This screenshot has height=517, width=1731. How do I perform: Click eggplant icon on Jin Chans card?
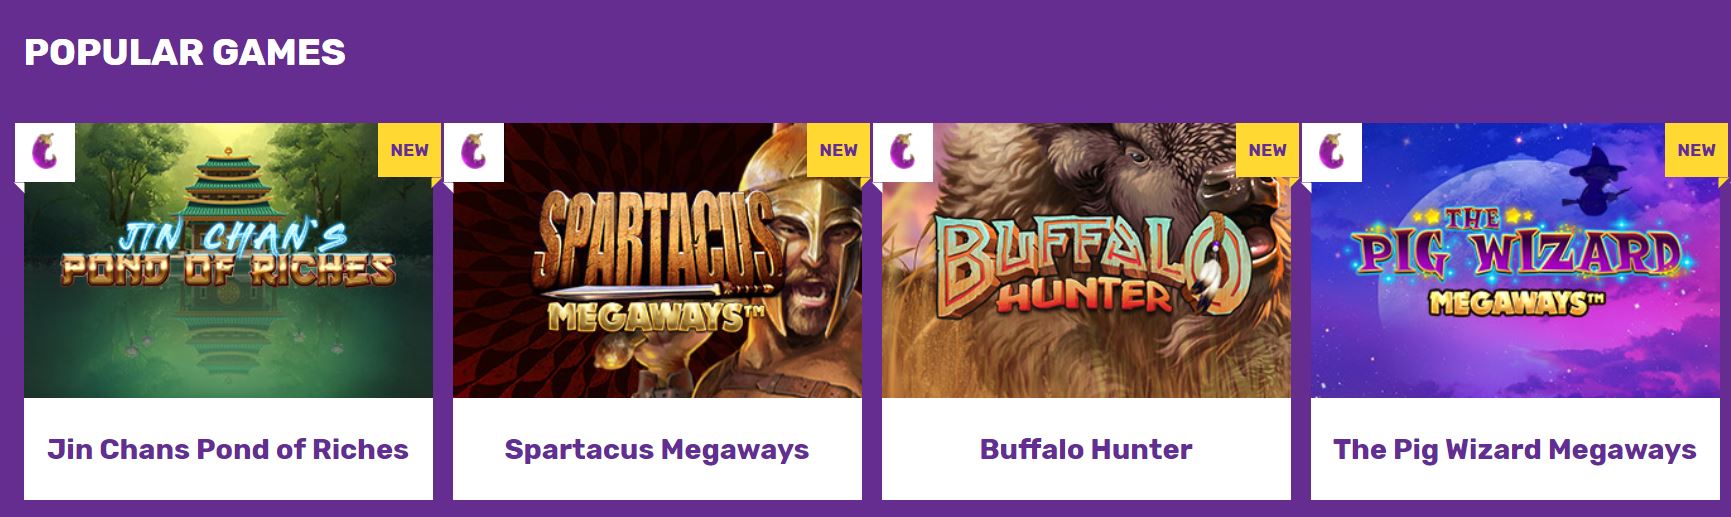(45, 152)
